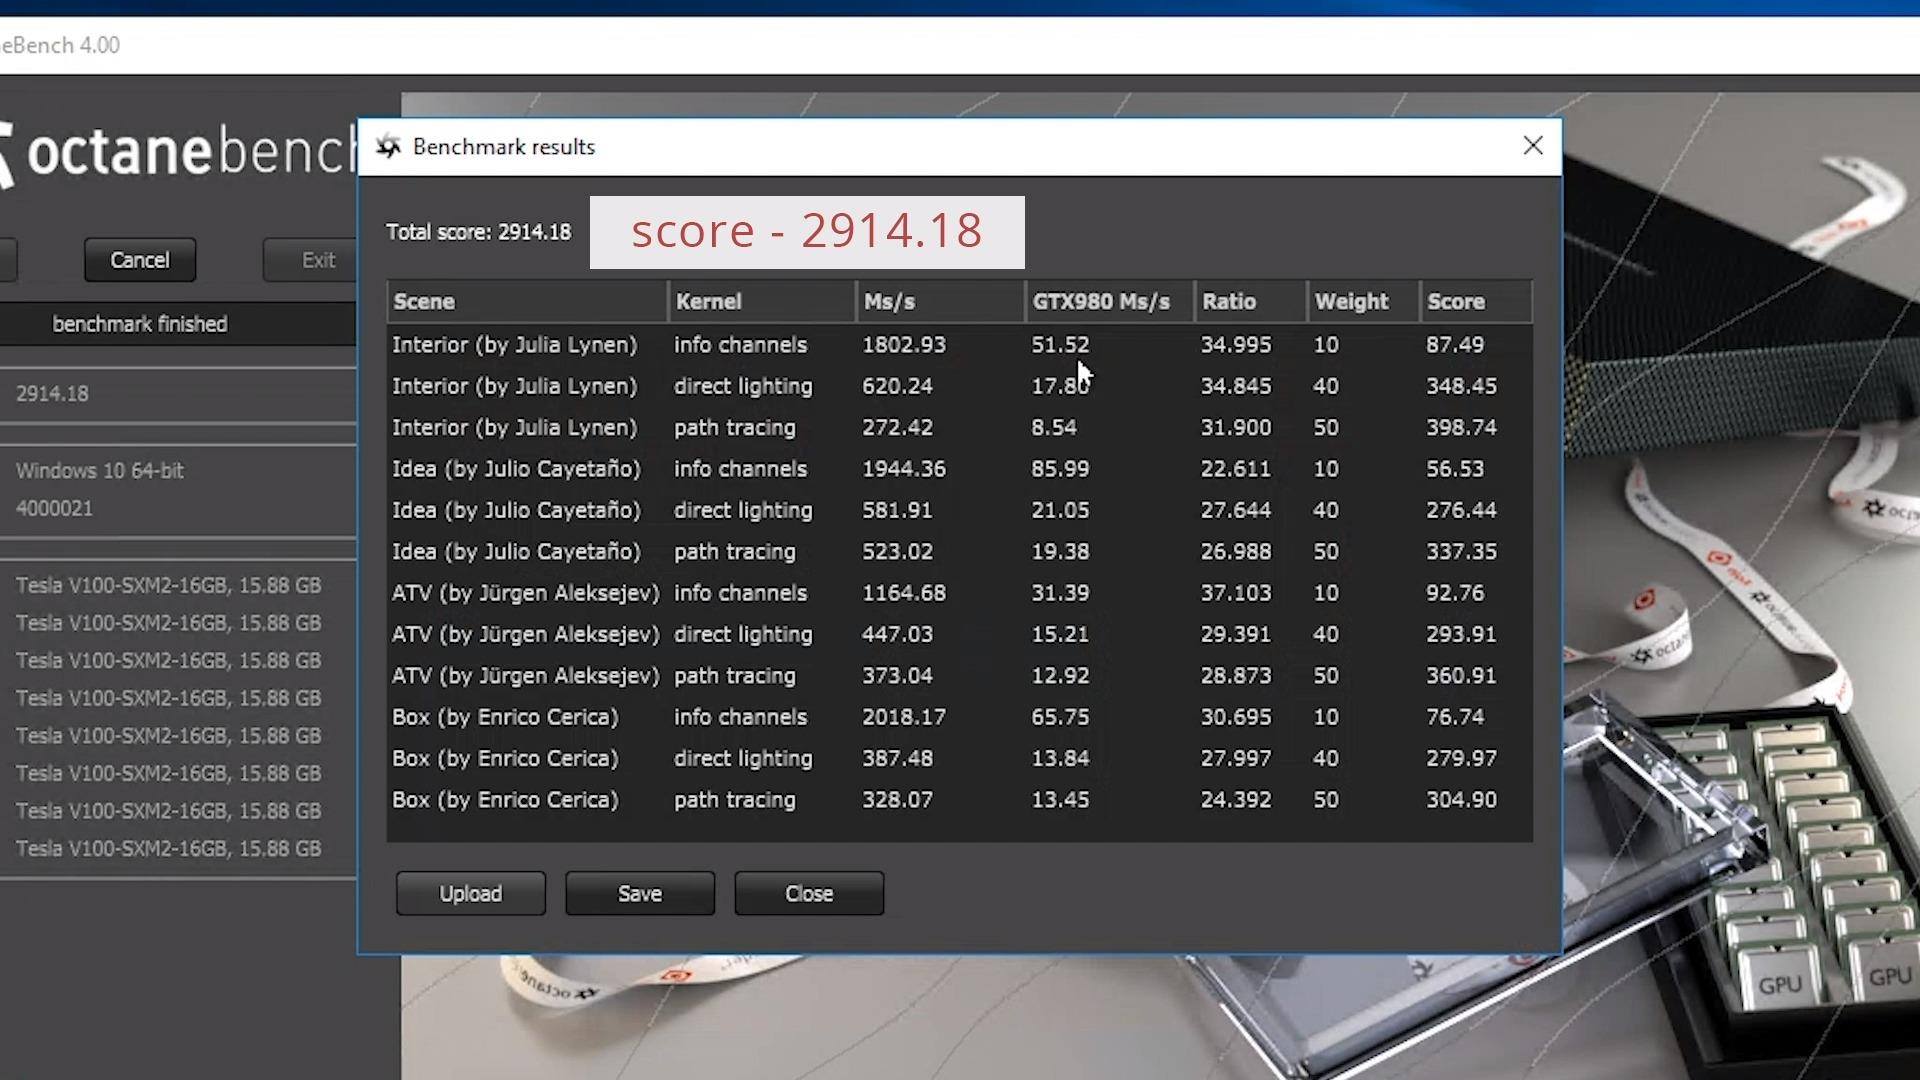The image size is (1920, 1080).
Task: Click Exit in the OctaneBench window
Action: coord(312,260)
